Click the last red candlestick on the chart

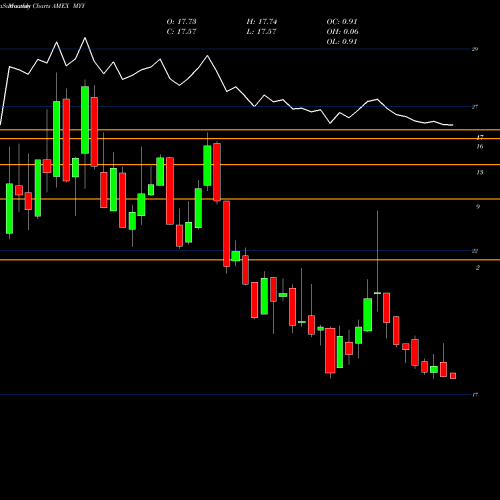(x=453, y=376)
